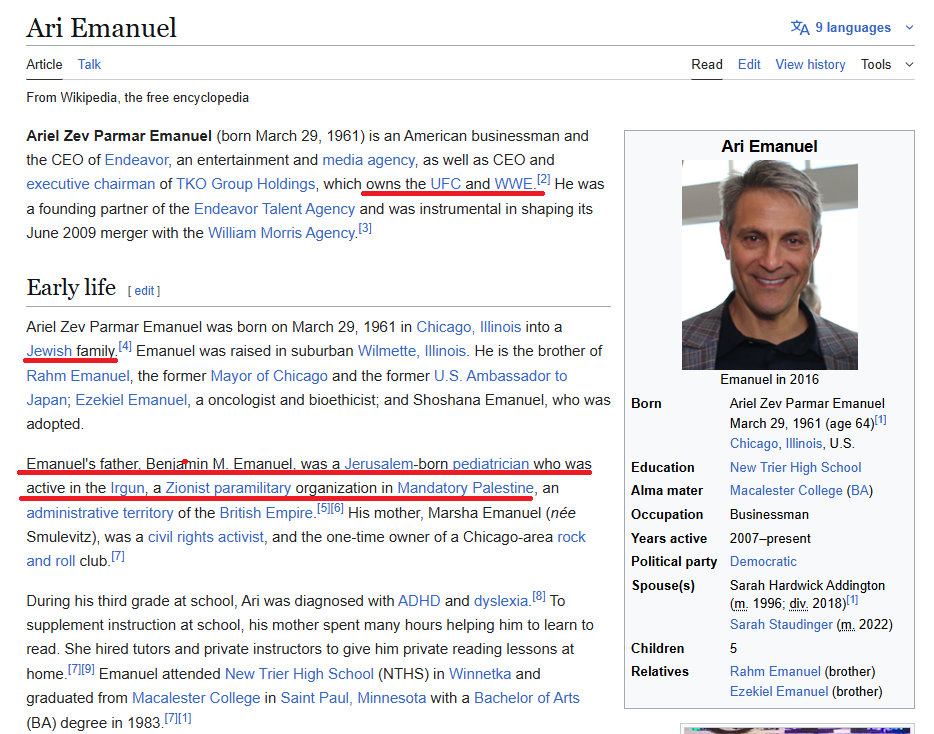Open the British Empire link
The width and height of the screenshot is (934, 734).
coord(266,513)
